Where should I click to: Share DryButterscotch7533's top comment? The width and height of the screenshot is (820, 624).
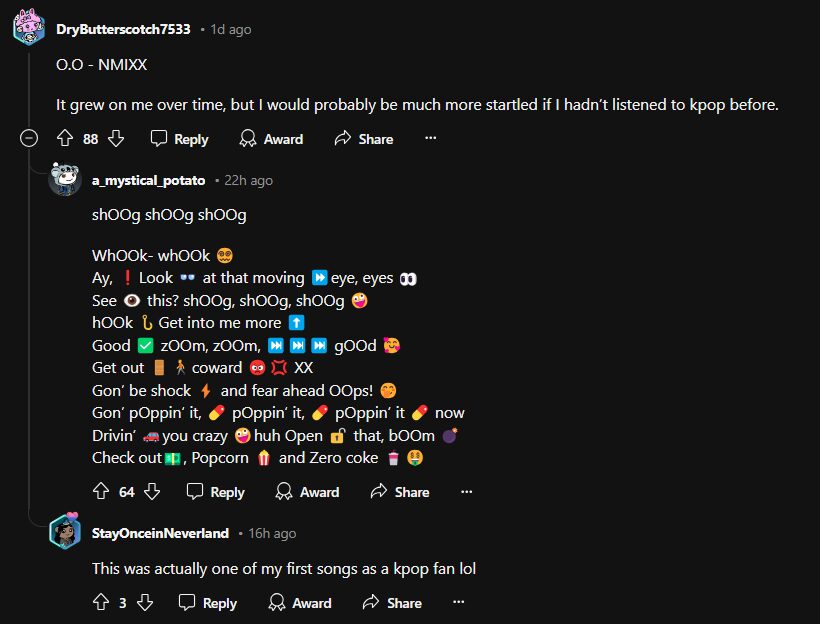pyautogui.click(x=362, y=138)
